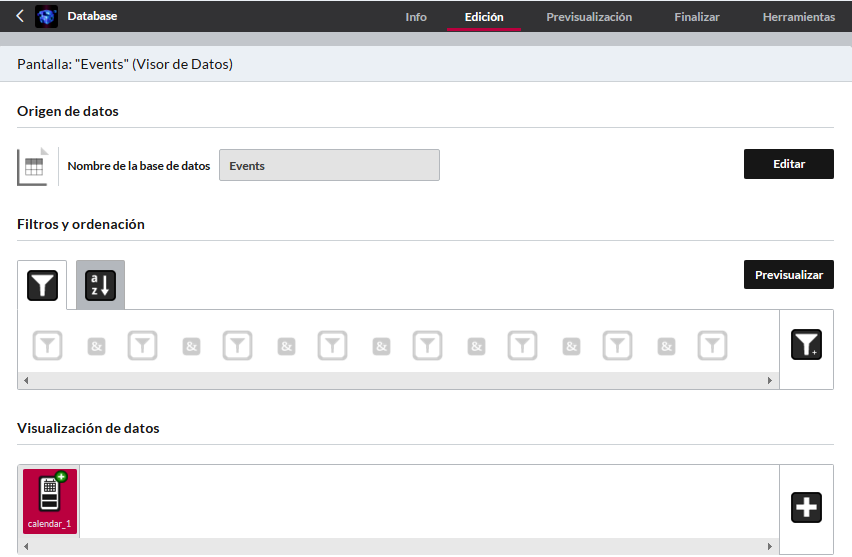
Task: Open the Herramientas tab
Action: coord(798,17)
